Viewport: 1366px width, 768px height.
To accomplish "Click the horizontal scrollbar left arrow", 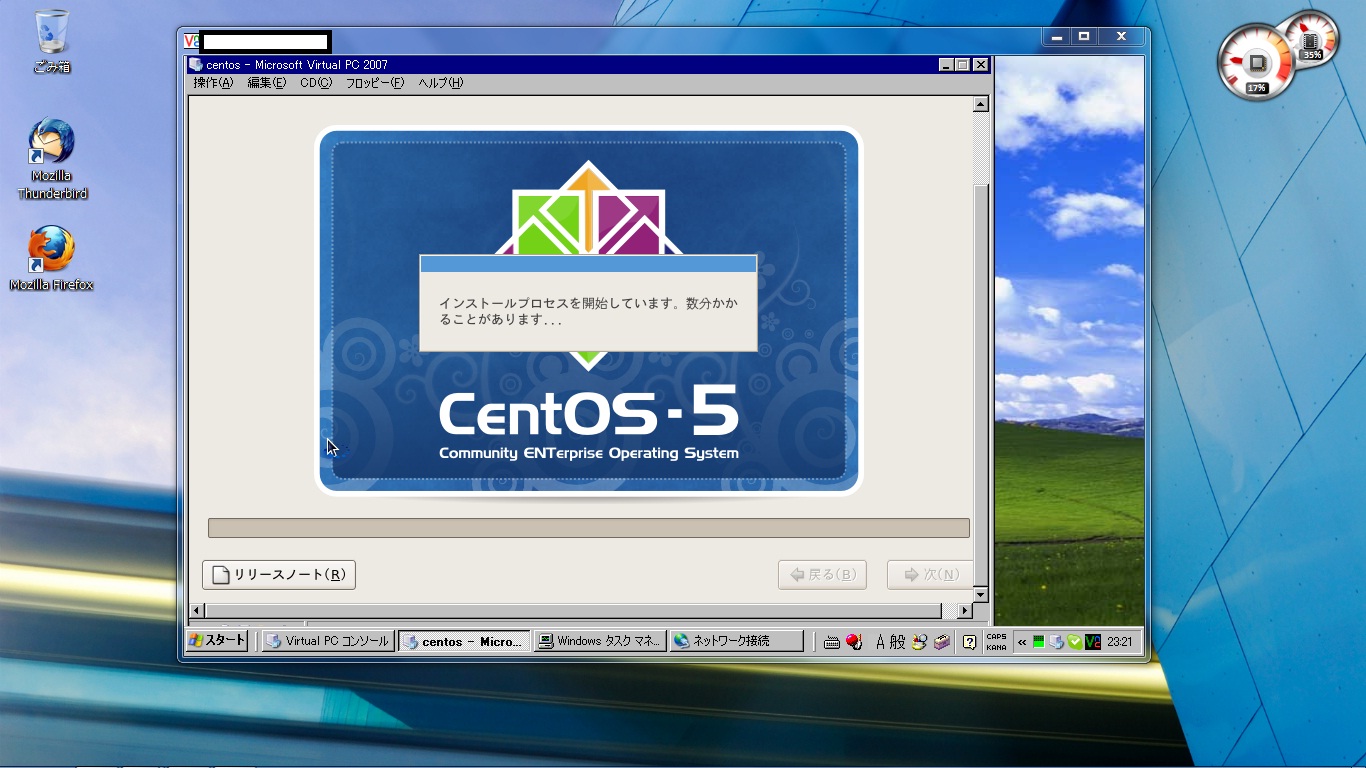I will coord(197,610).
